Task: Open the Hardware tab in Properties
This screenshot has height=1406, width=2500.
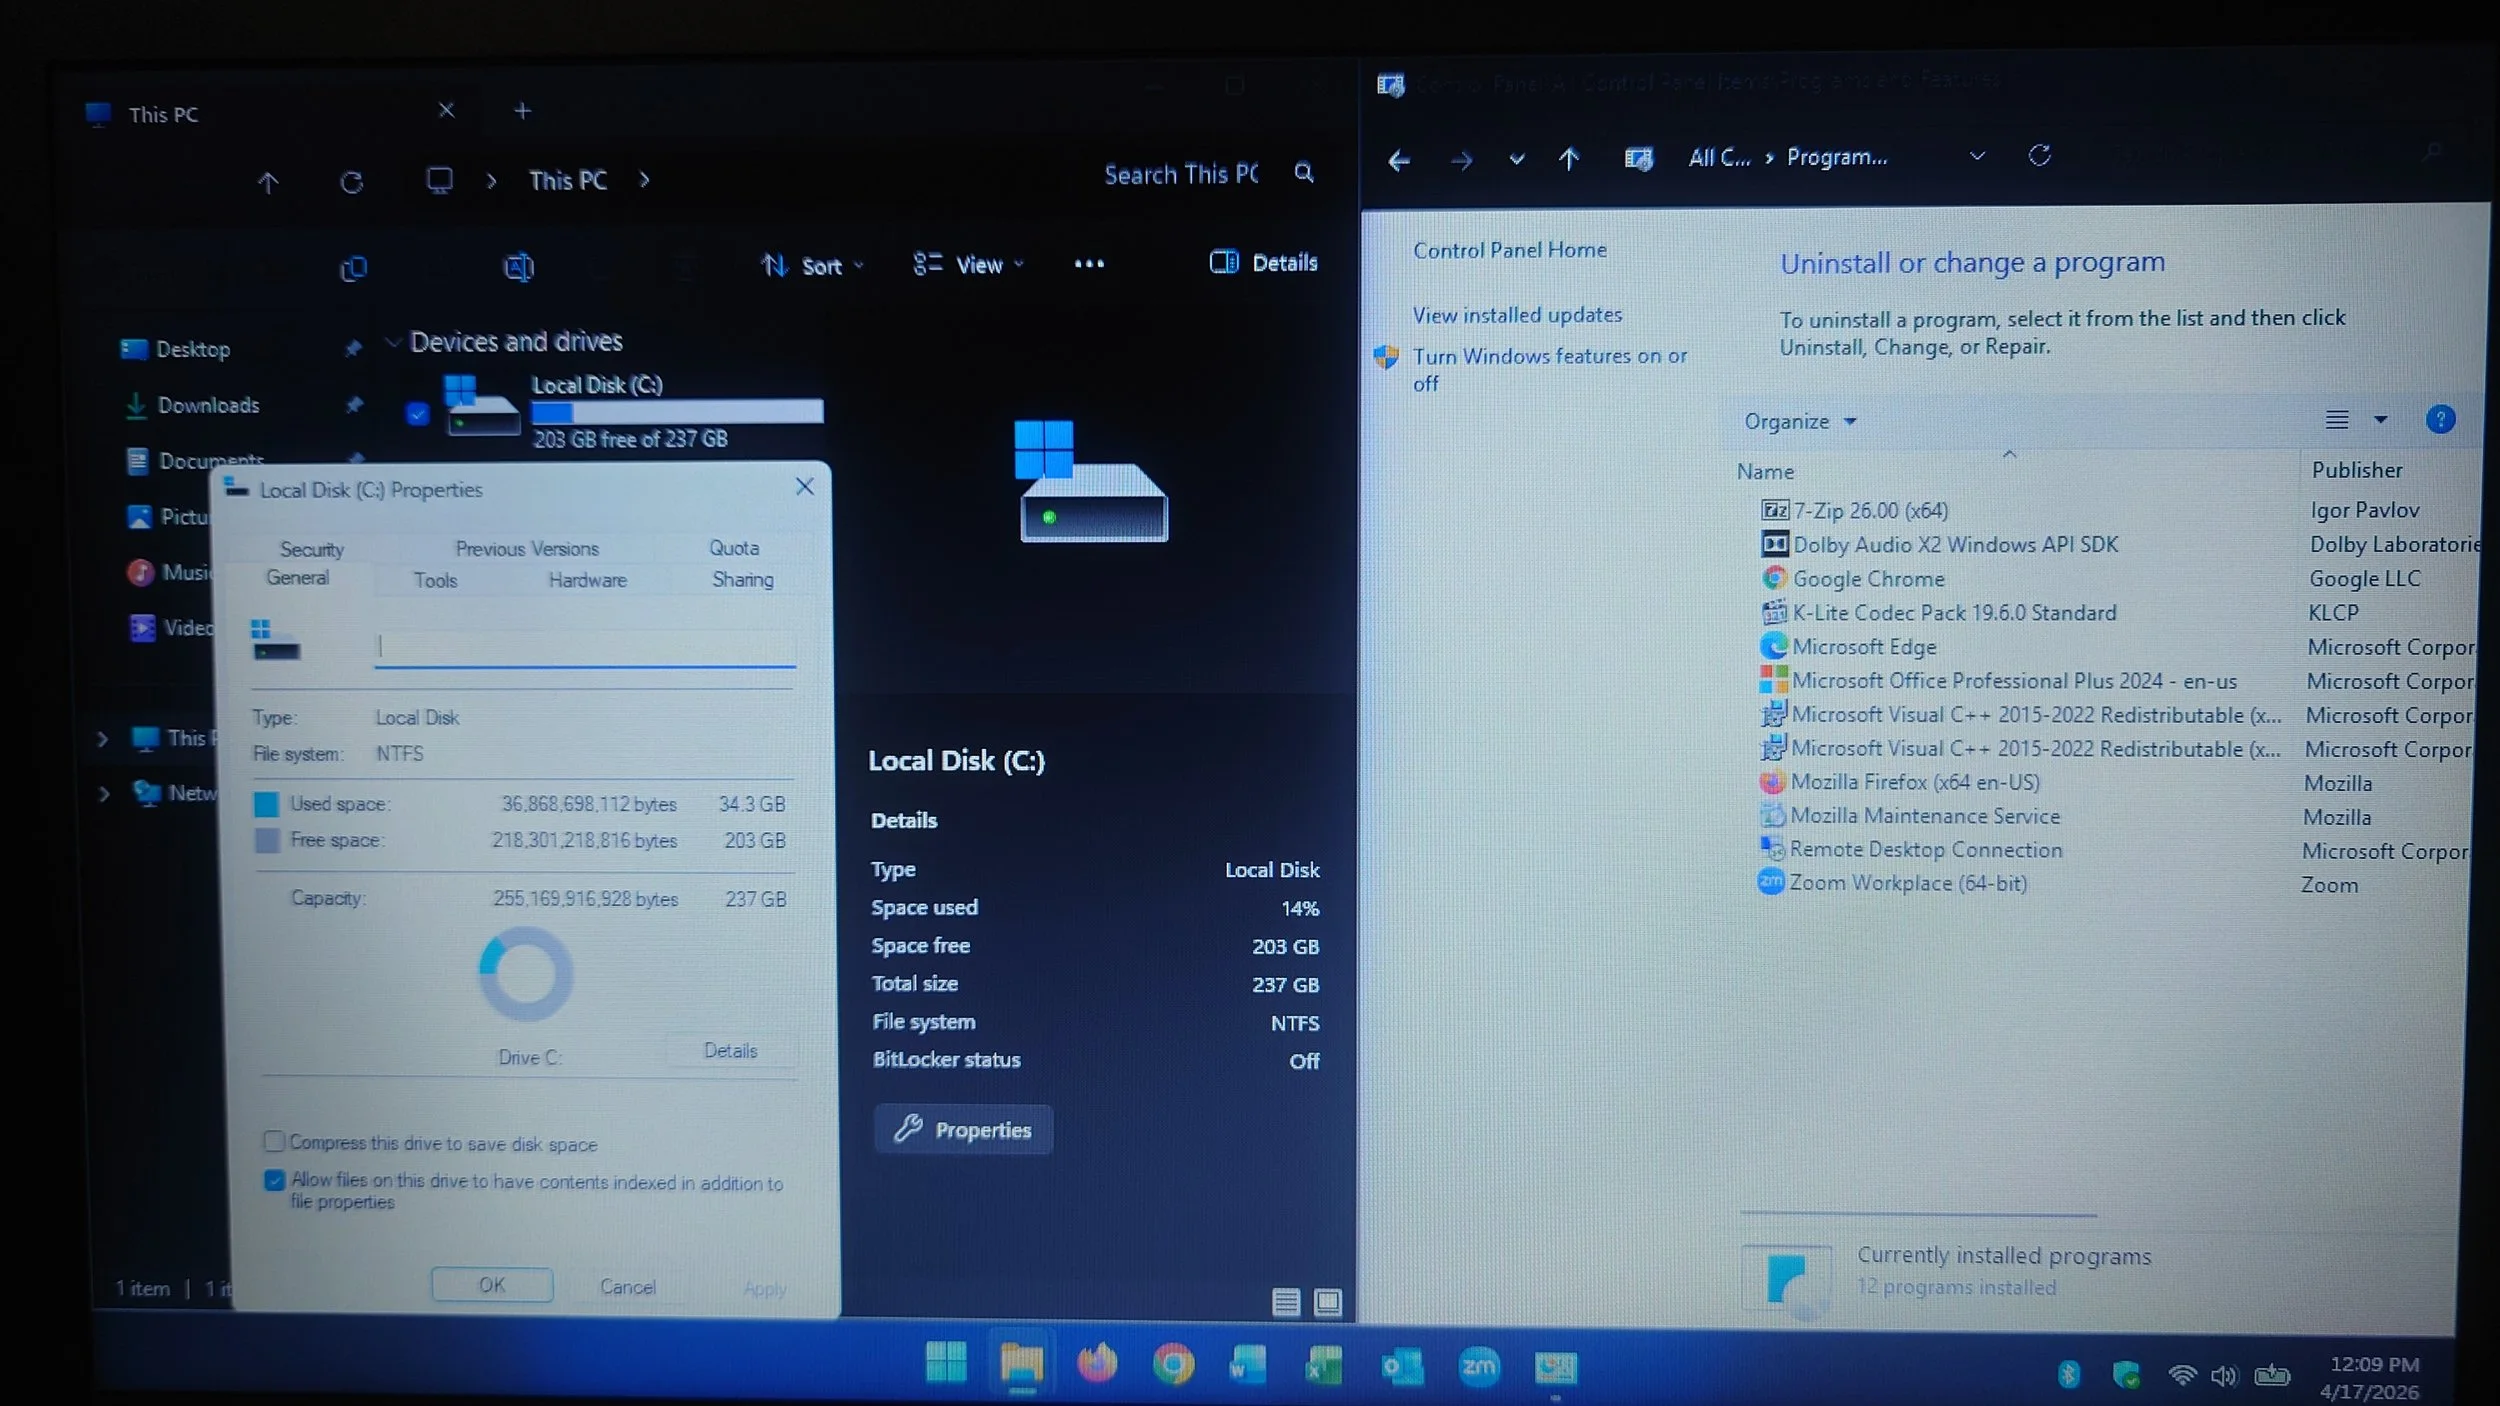Action: (x=587, y=580)
